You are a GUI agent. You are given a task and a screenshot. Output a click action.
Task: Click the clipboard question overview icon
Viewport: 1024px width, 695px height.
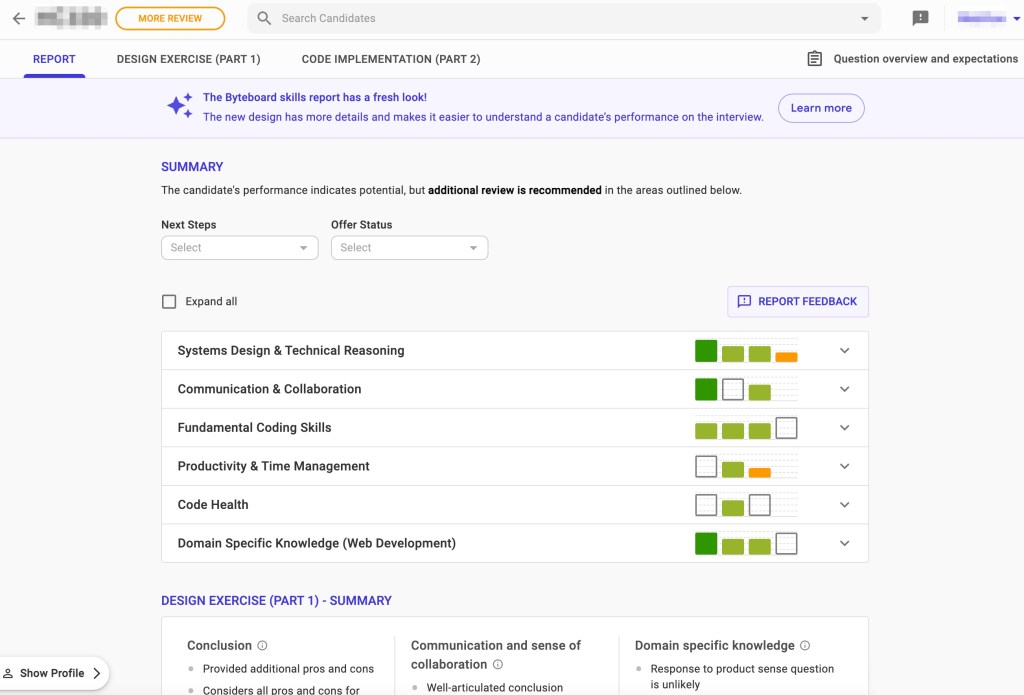coord(815,59)
